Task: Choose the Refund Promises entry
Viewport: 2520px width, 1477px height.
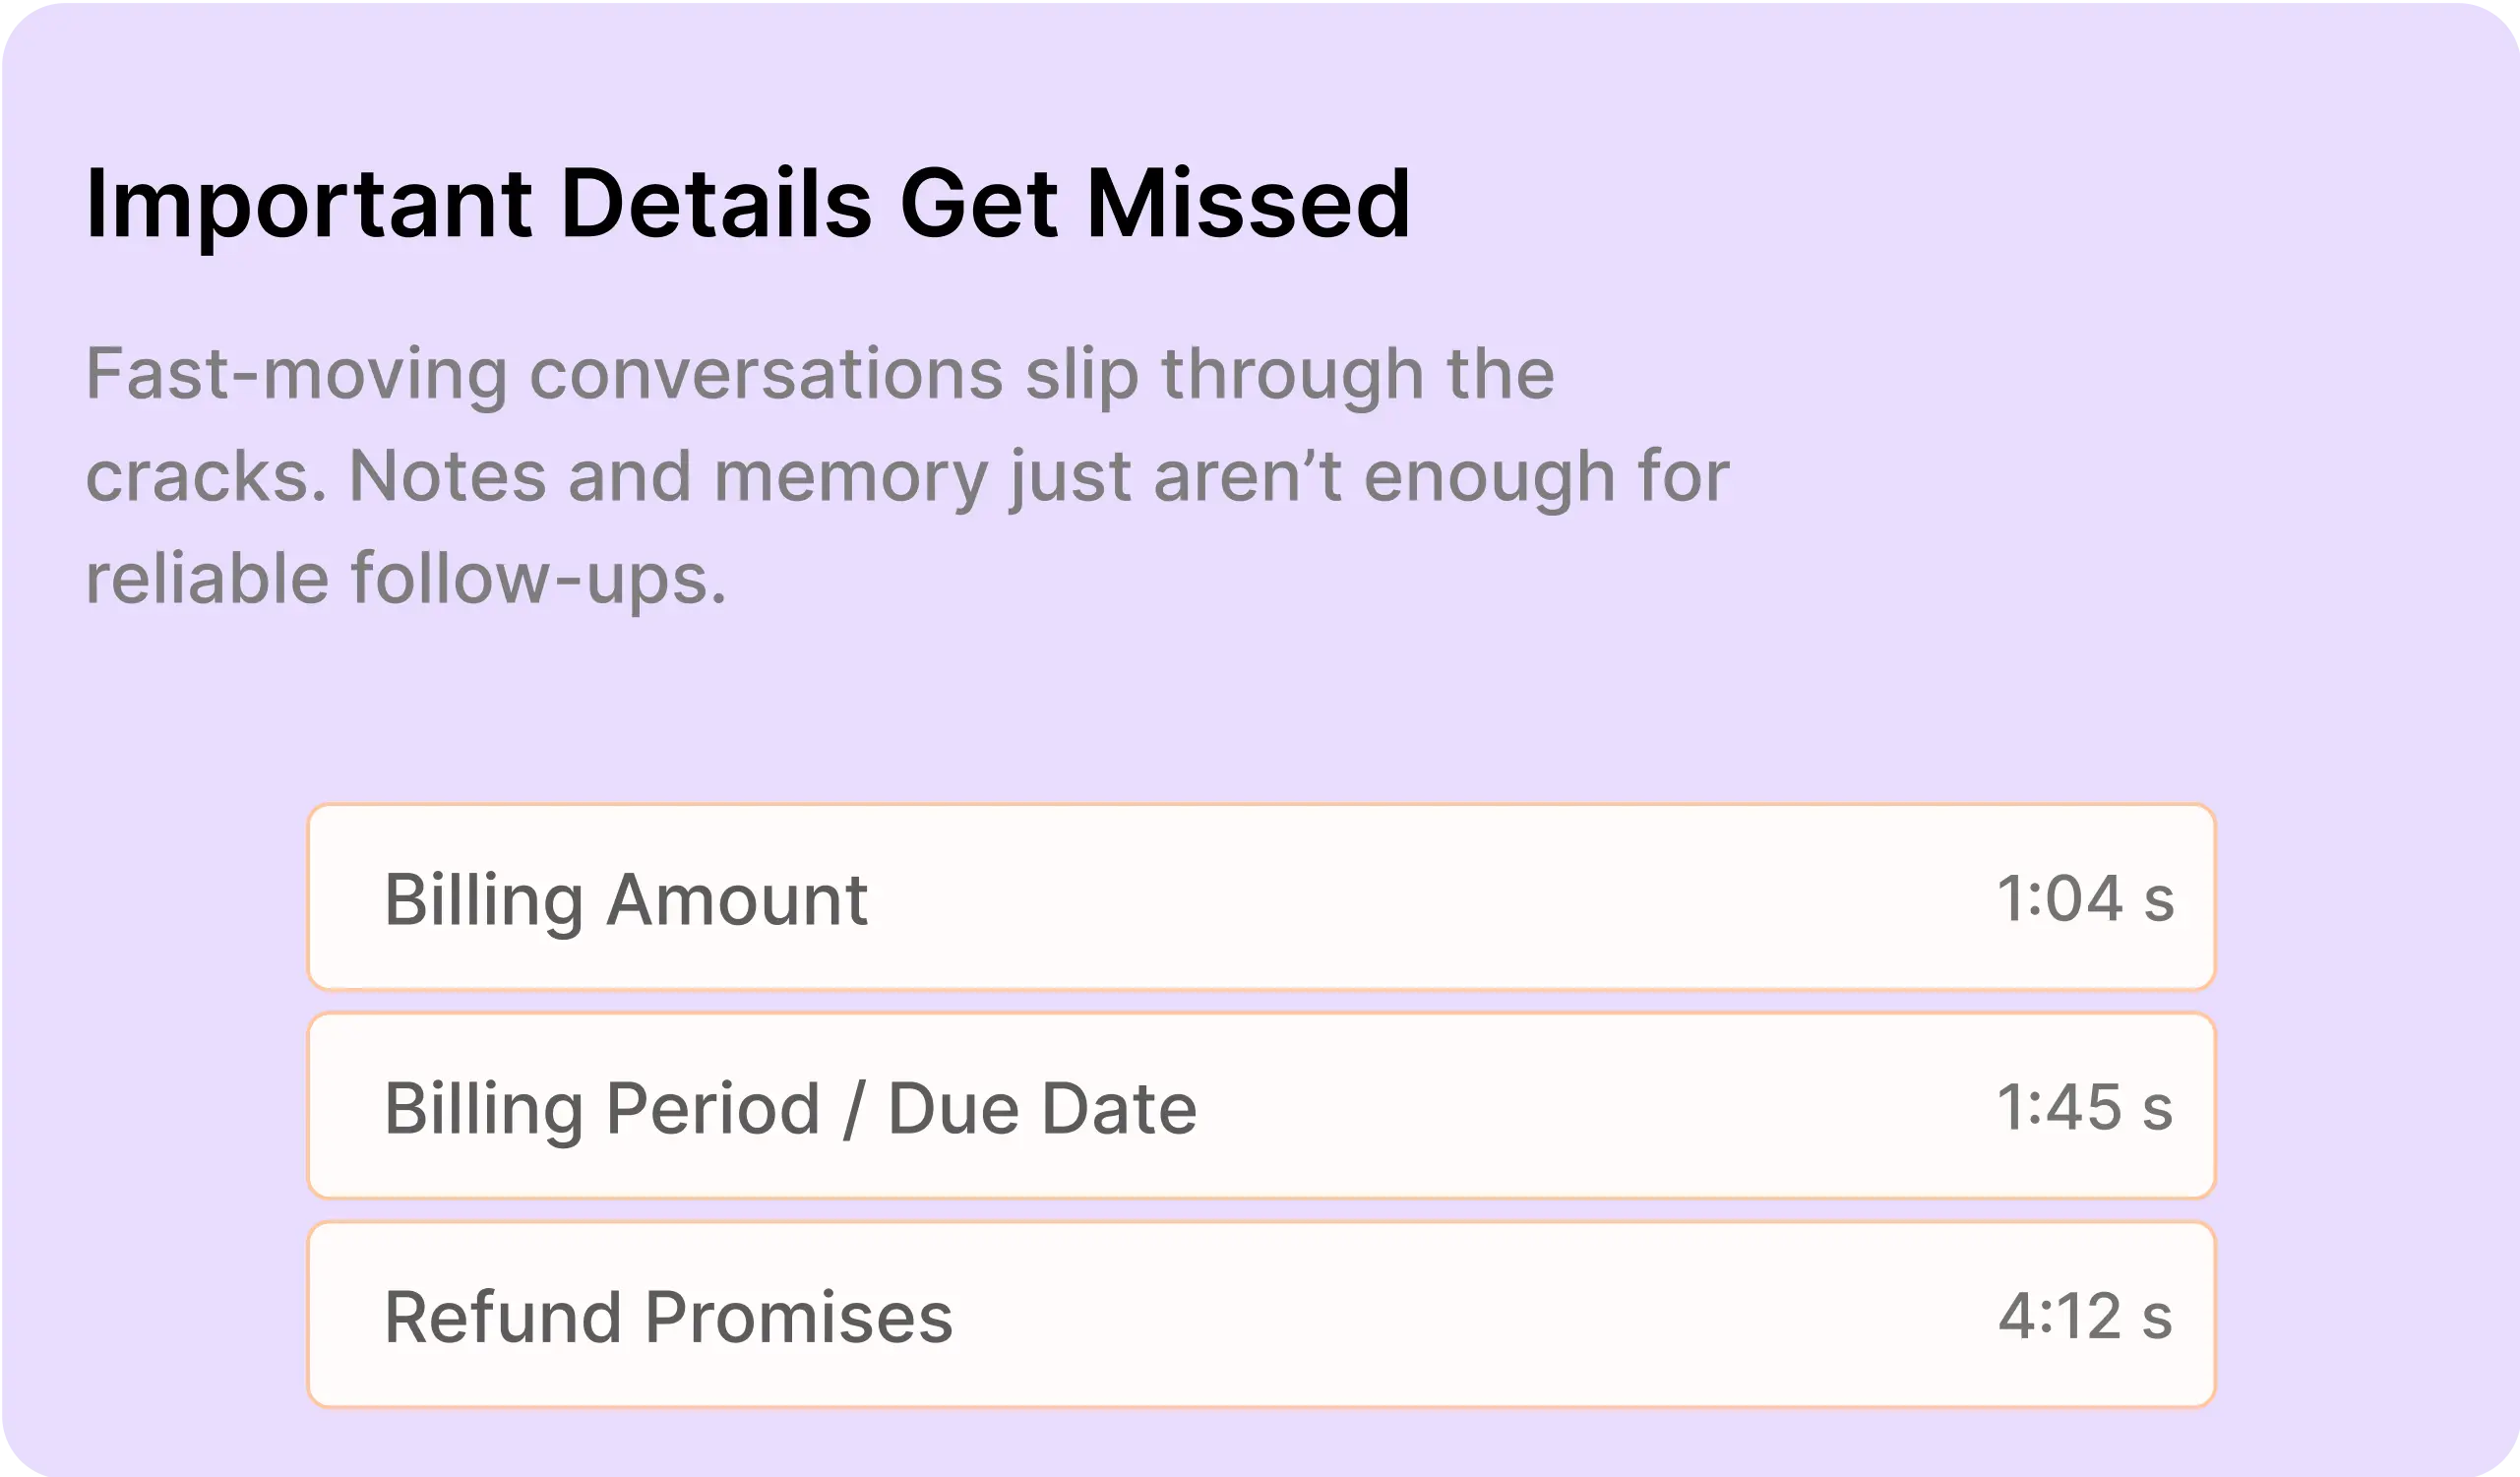Action: [x=1261, y=1315]
